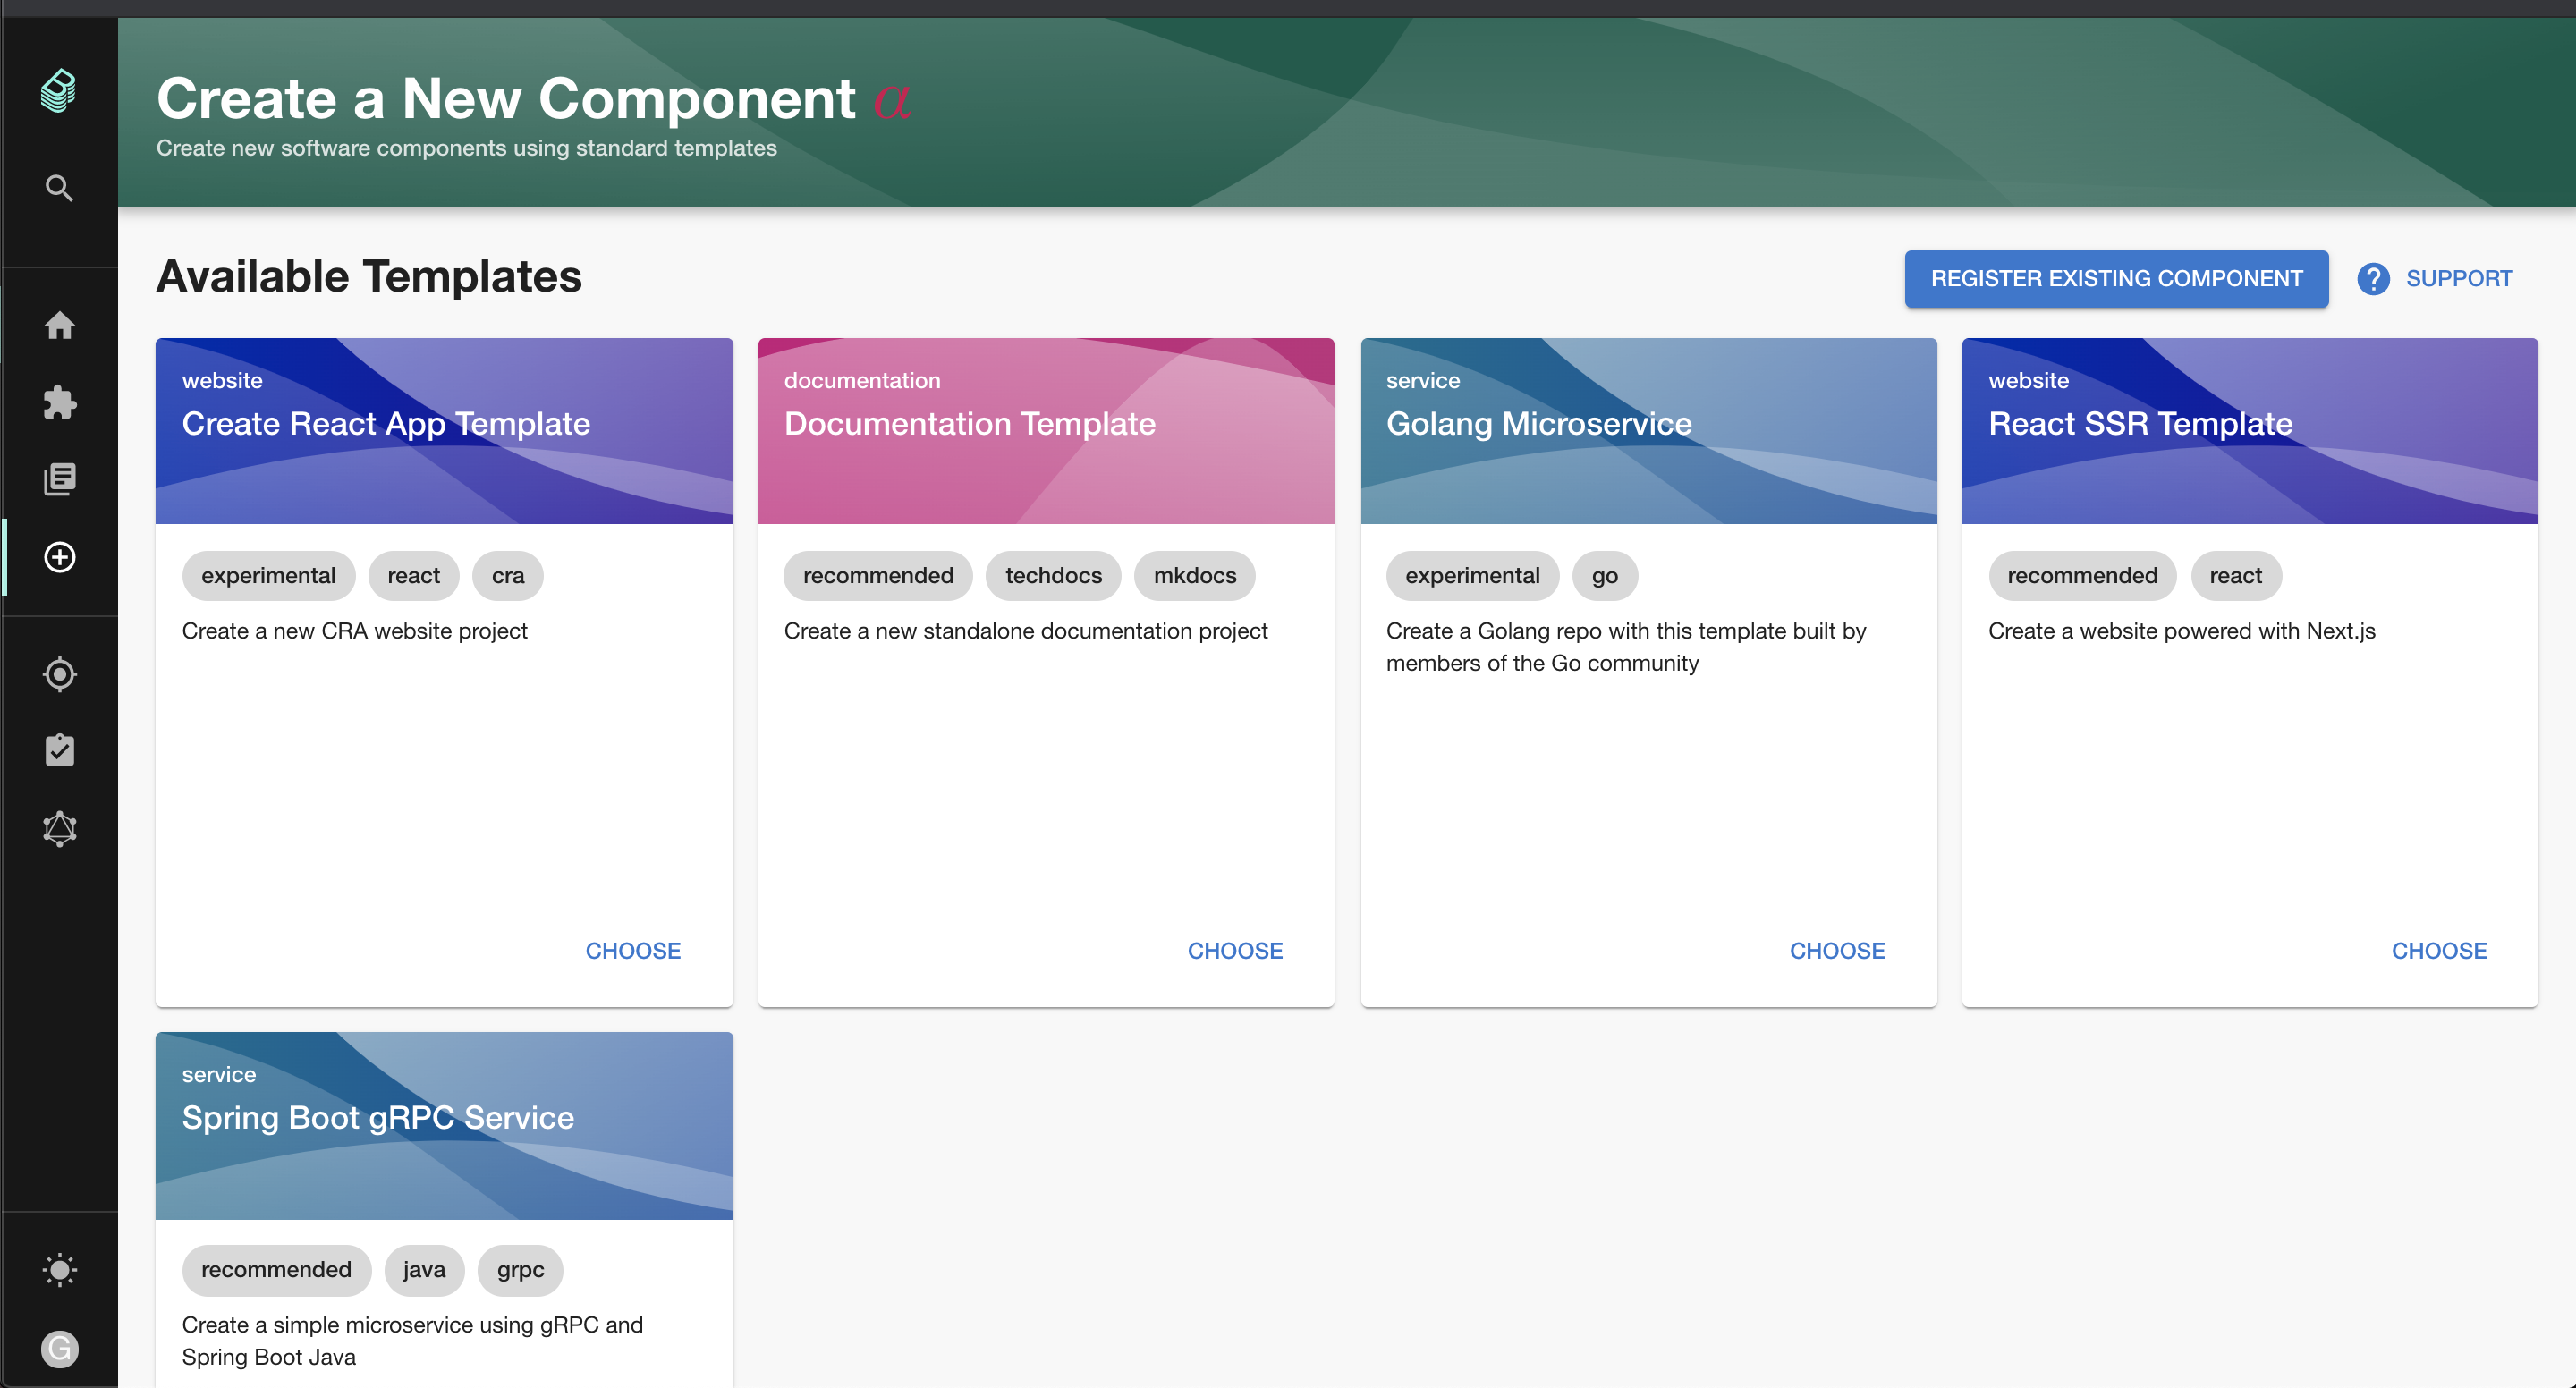Viewport: 2576px width, 1388px height.
Task: Choose the Create React App Template
Action: [632, 950]
